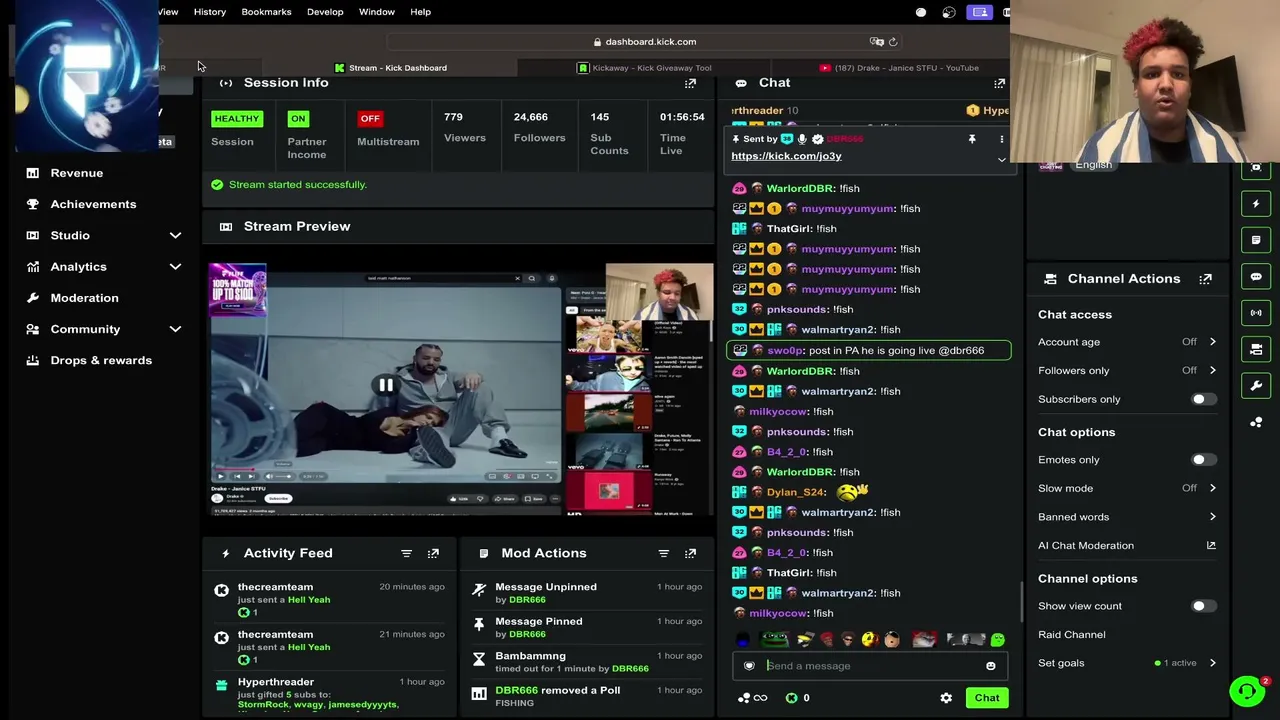Open Slow mode setting arrow

tap(1212, 488)
